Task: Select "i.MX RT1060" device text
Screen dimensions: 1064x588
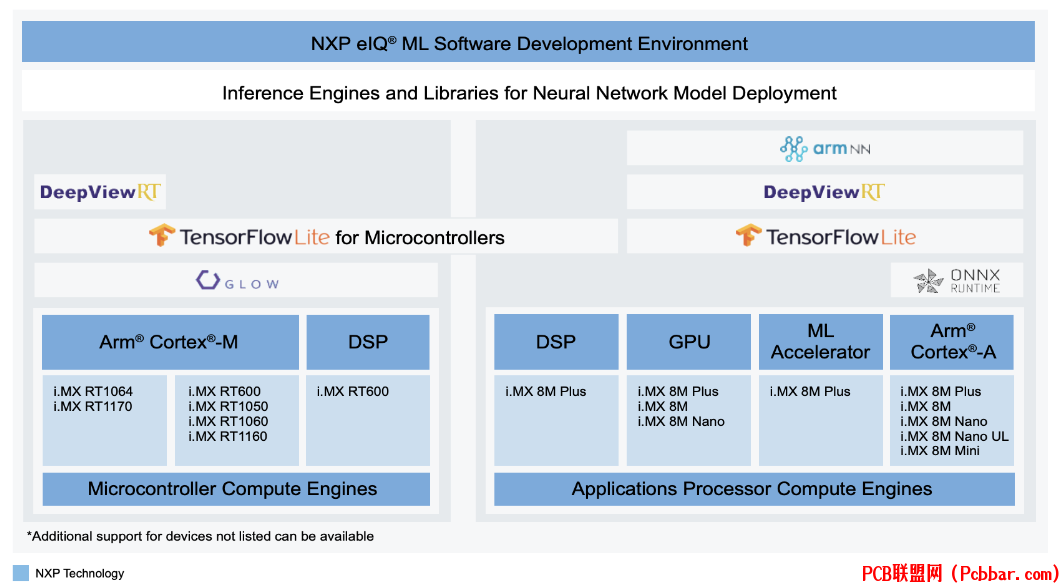Action: (228, 421)
